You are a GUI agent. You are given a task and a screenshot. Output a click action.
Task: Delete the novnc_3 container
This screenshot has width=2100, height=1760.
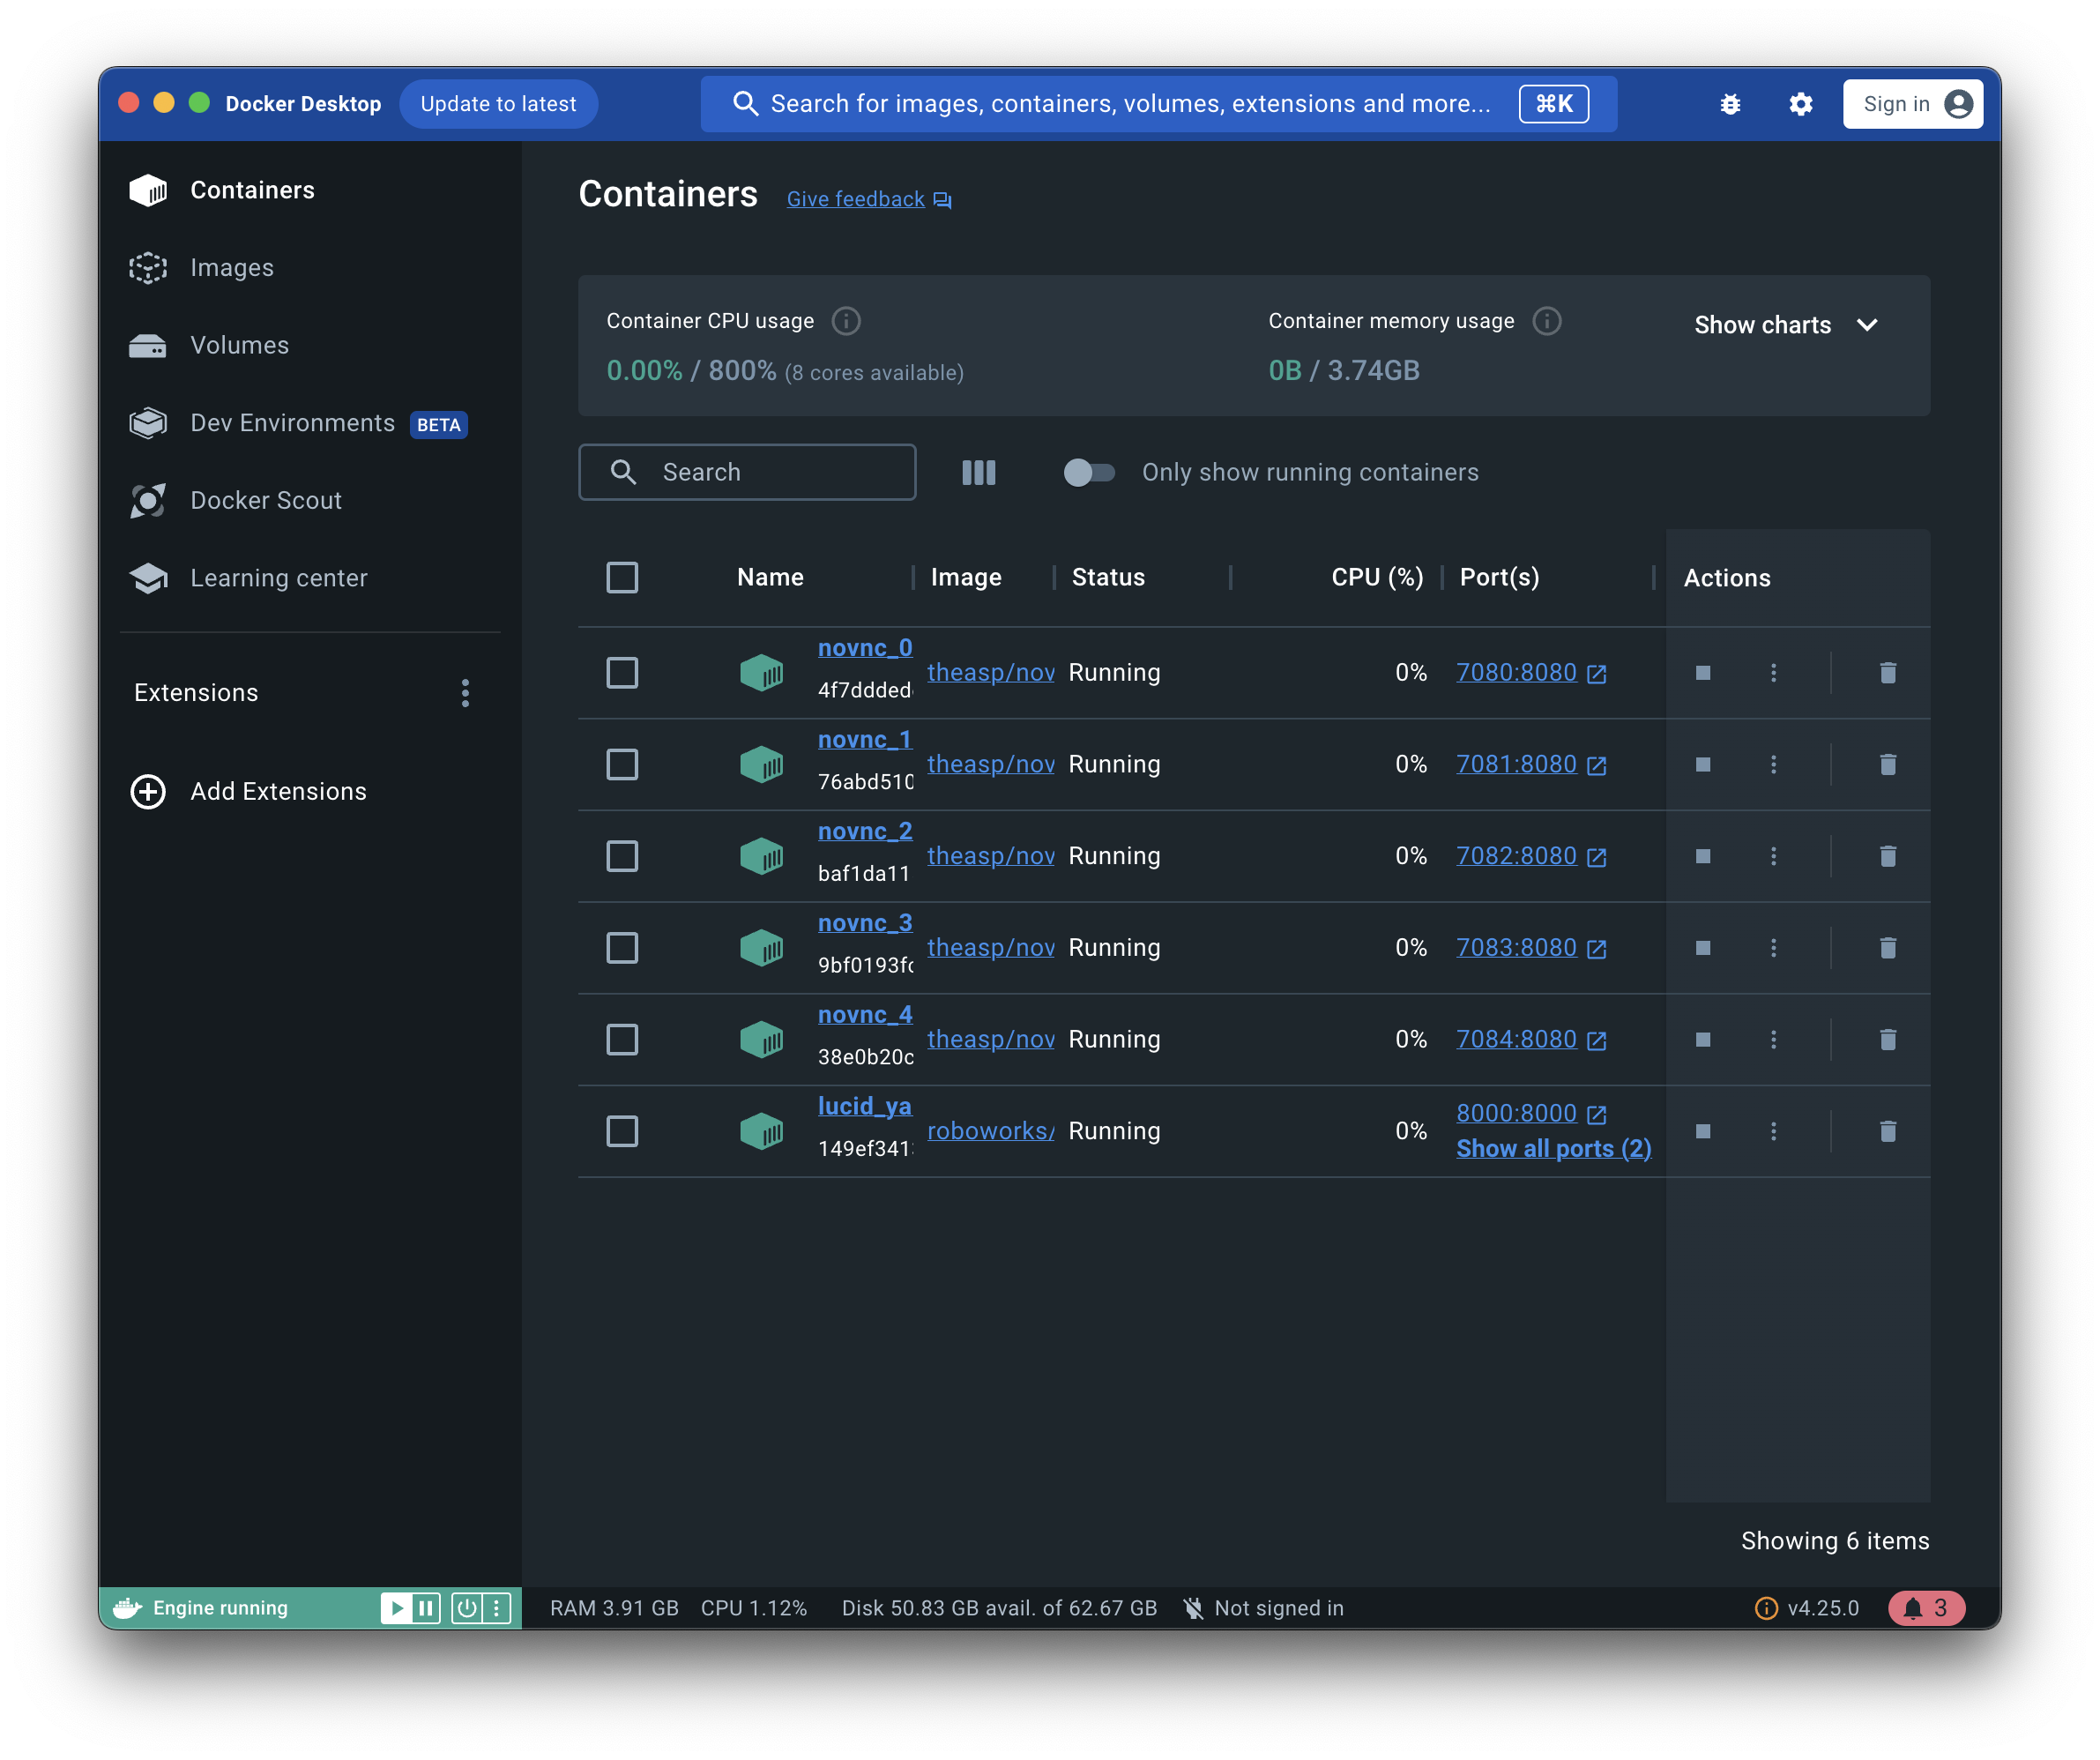pyautogui.click(x=1887, y=948)
